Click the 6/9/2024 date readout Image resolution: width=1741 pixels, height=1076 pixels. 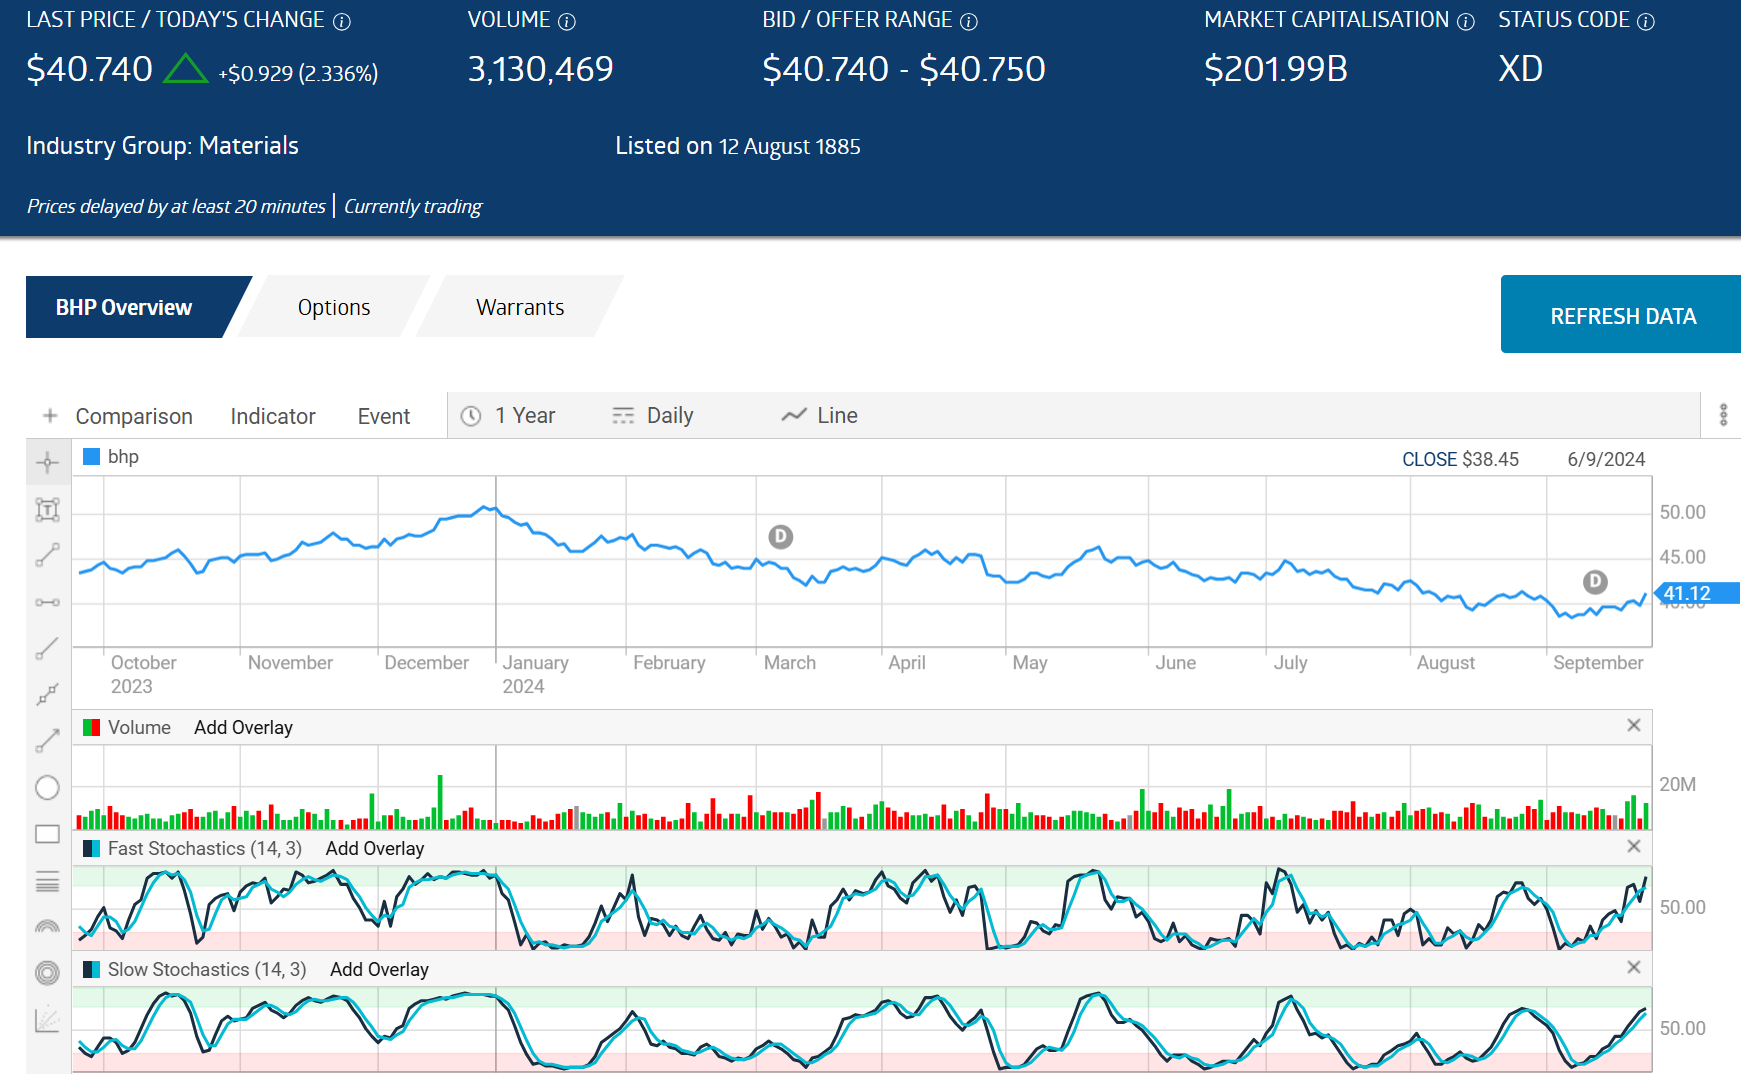[x=1606, y=459]
